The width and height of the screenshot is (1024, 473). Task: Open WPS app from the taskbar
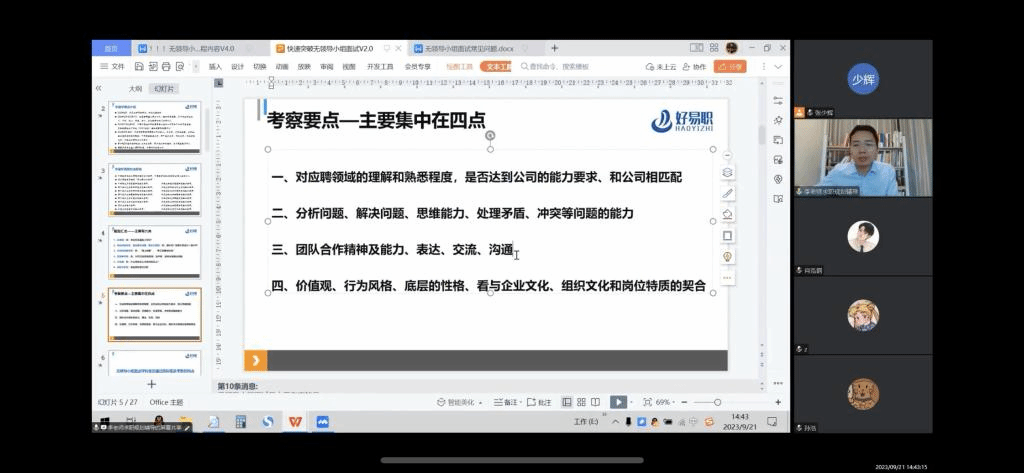[x=295, y=422]
